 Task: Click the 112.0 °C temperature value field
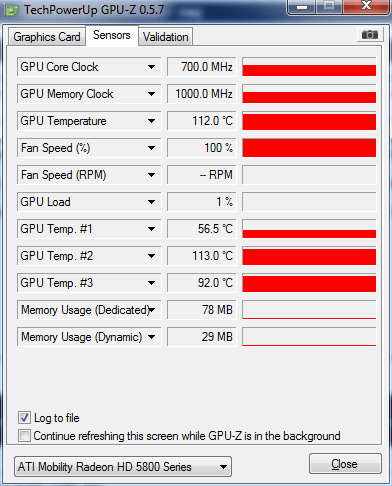[x=202, y=121]
